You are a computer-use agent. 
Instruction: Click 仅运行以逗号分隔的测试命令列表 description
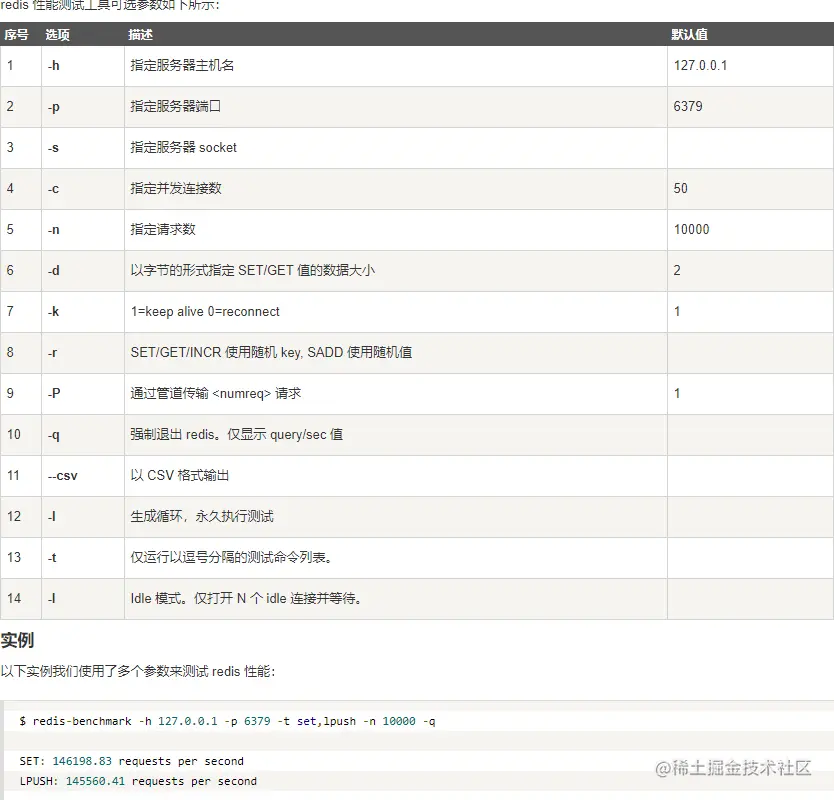tap(231, 557)
